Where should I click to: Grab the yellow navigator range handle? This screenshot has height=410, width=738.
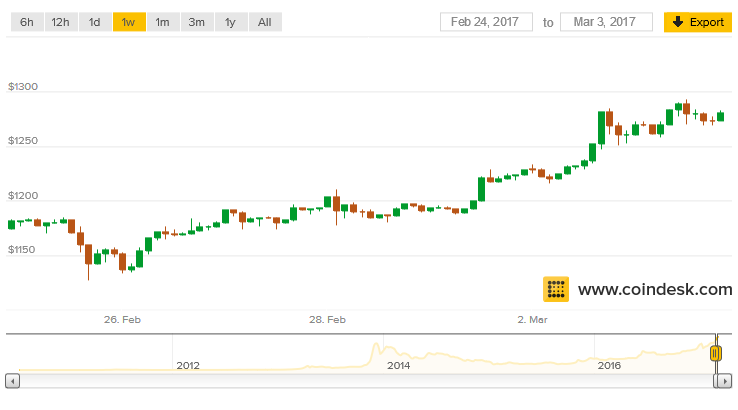coord(716,353)
